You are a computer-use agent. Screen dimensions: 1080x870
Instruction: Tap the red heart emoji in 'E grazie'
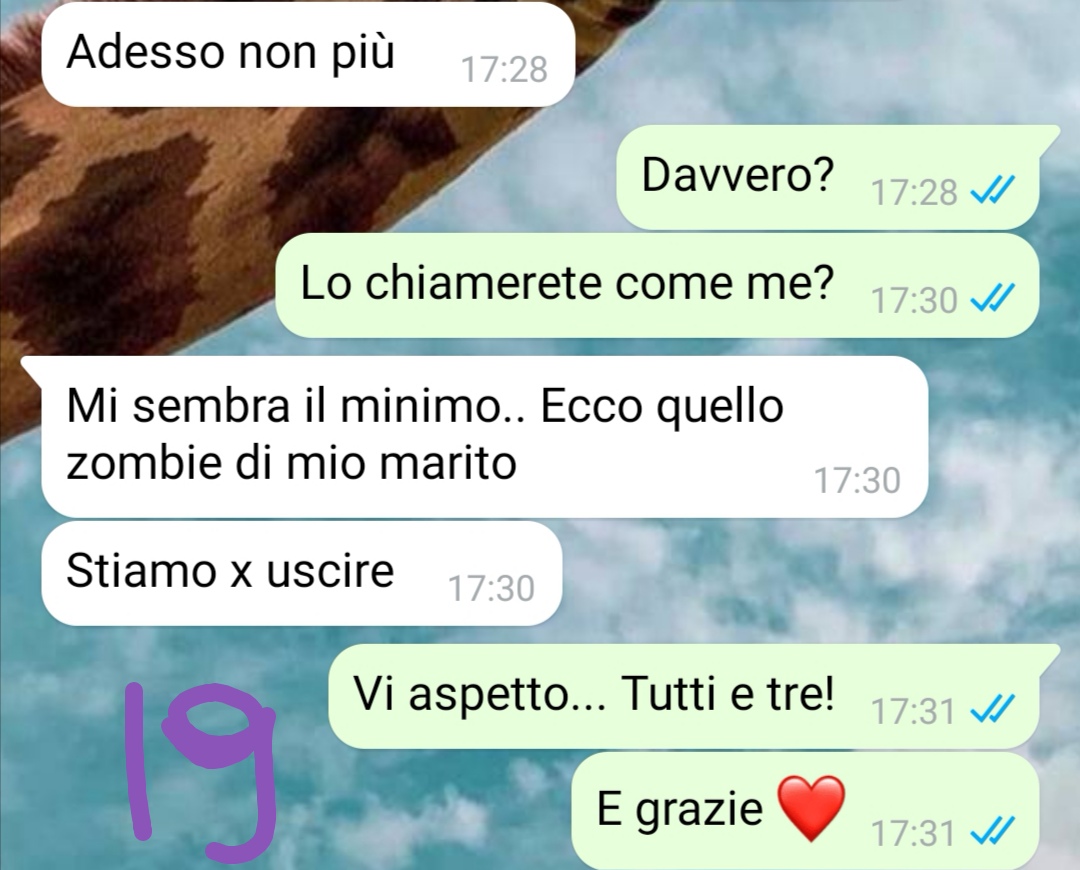811,809
